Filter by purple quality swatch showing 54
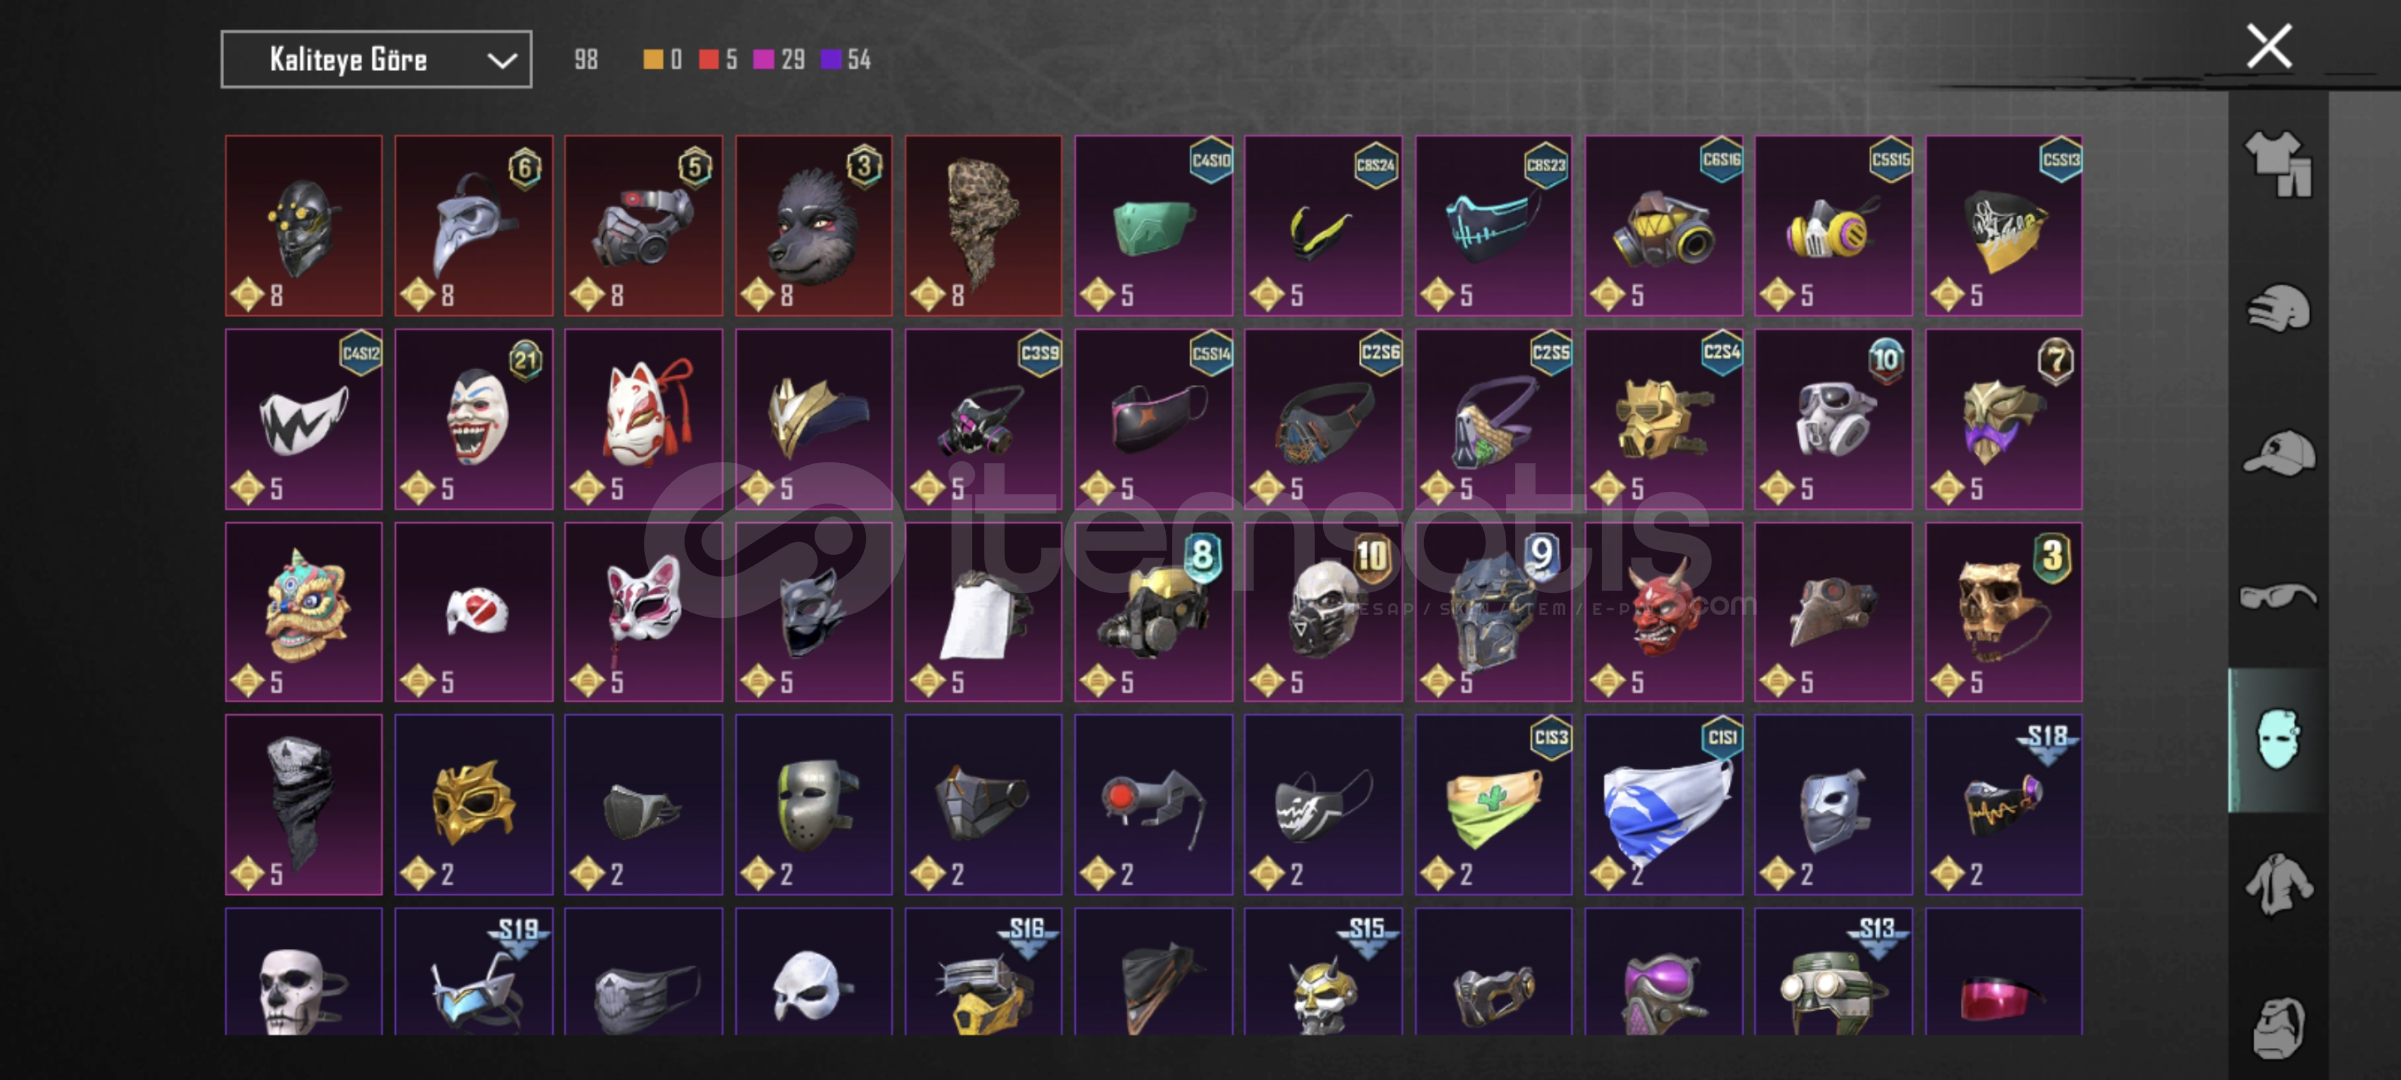Image resolution: width=2401 pixels, height=1080 pixels. [x=846, y=60]
